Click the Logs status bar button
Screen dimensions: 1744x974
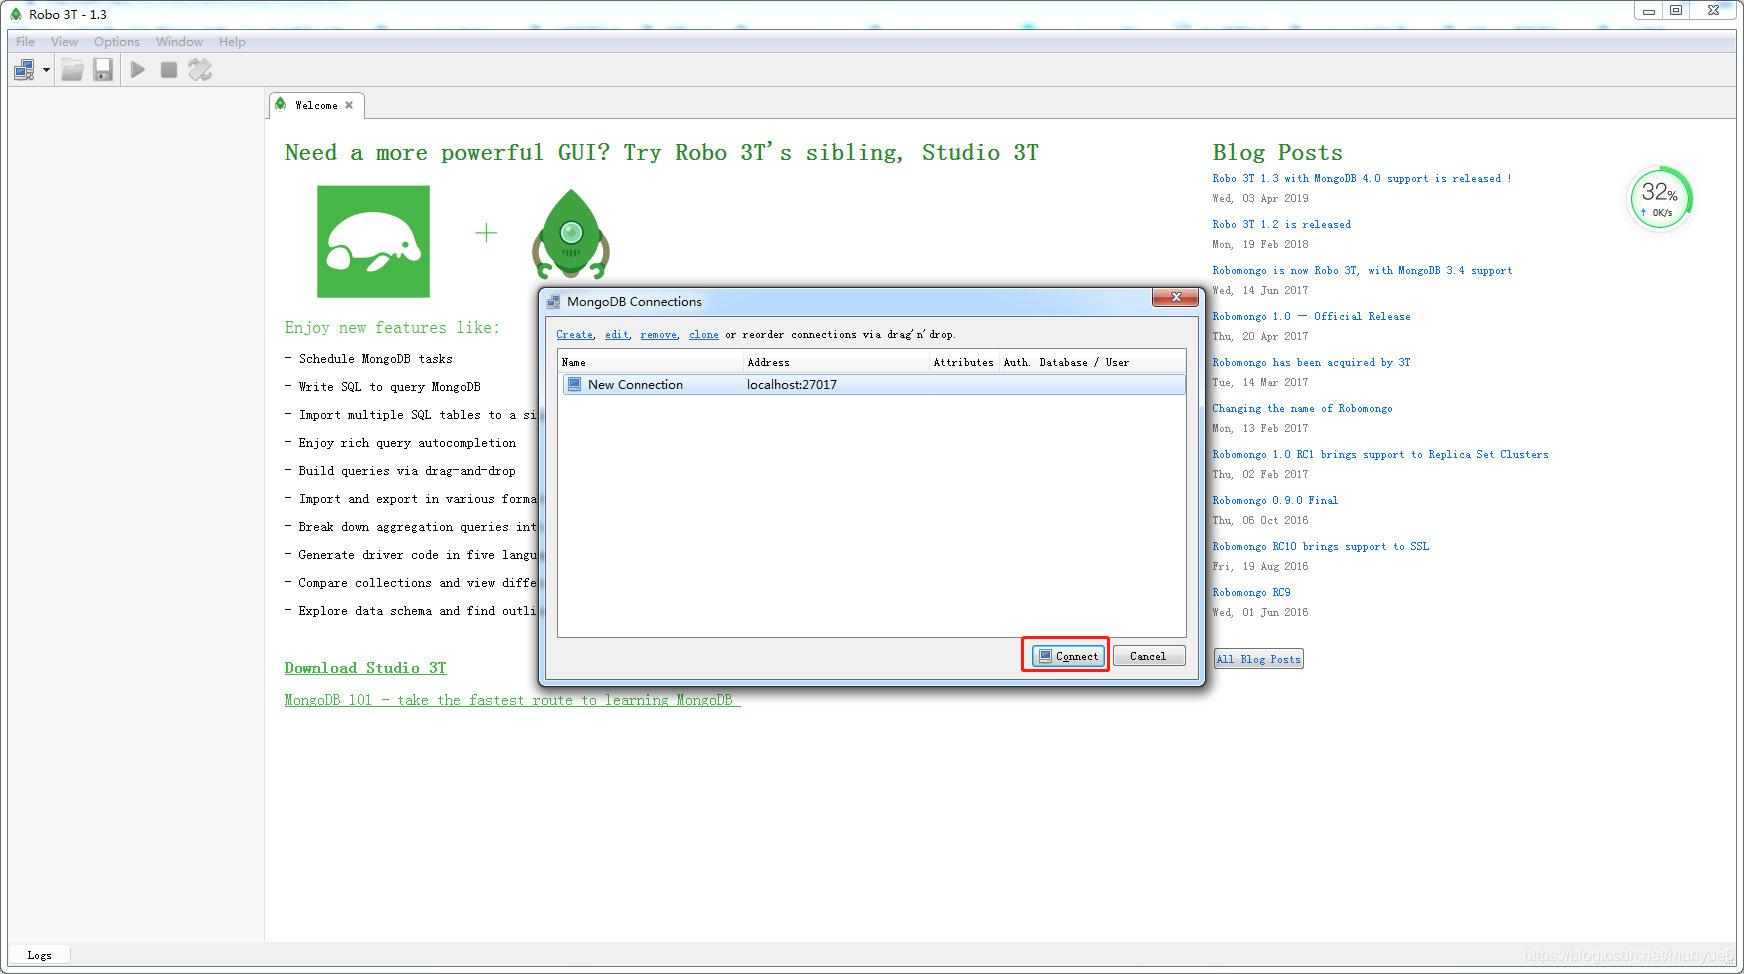39,955
